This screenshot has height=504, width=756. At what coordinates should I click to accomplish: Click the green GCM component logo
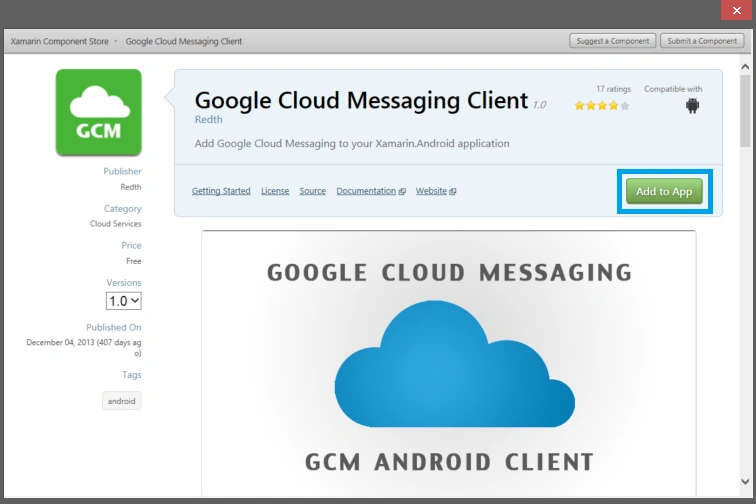click(x=98, y=112)
